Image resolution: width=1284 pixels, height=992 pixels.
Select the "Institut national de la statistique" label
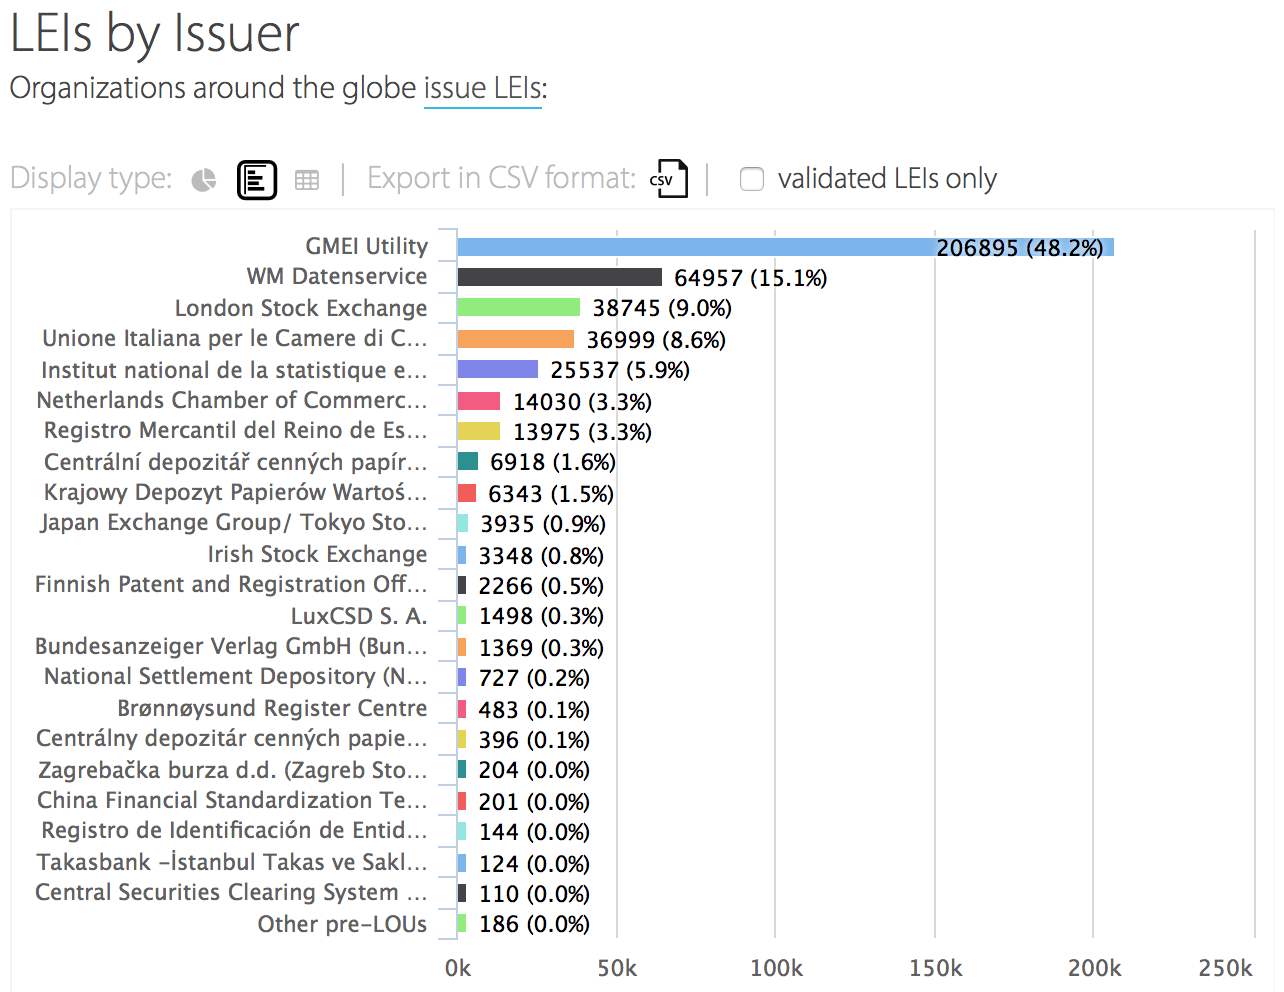point(234,370)
